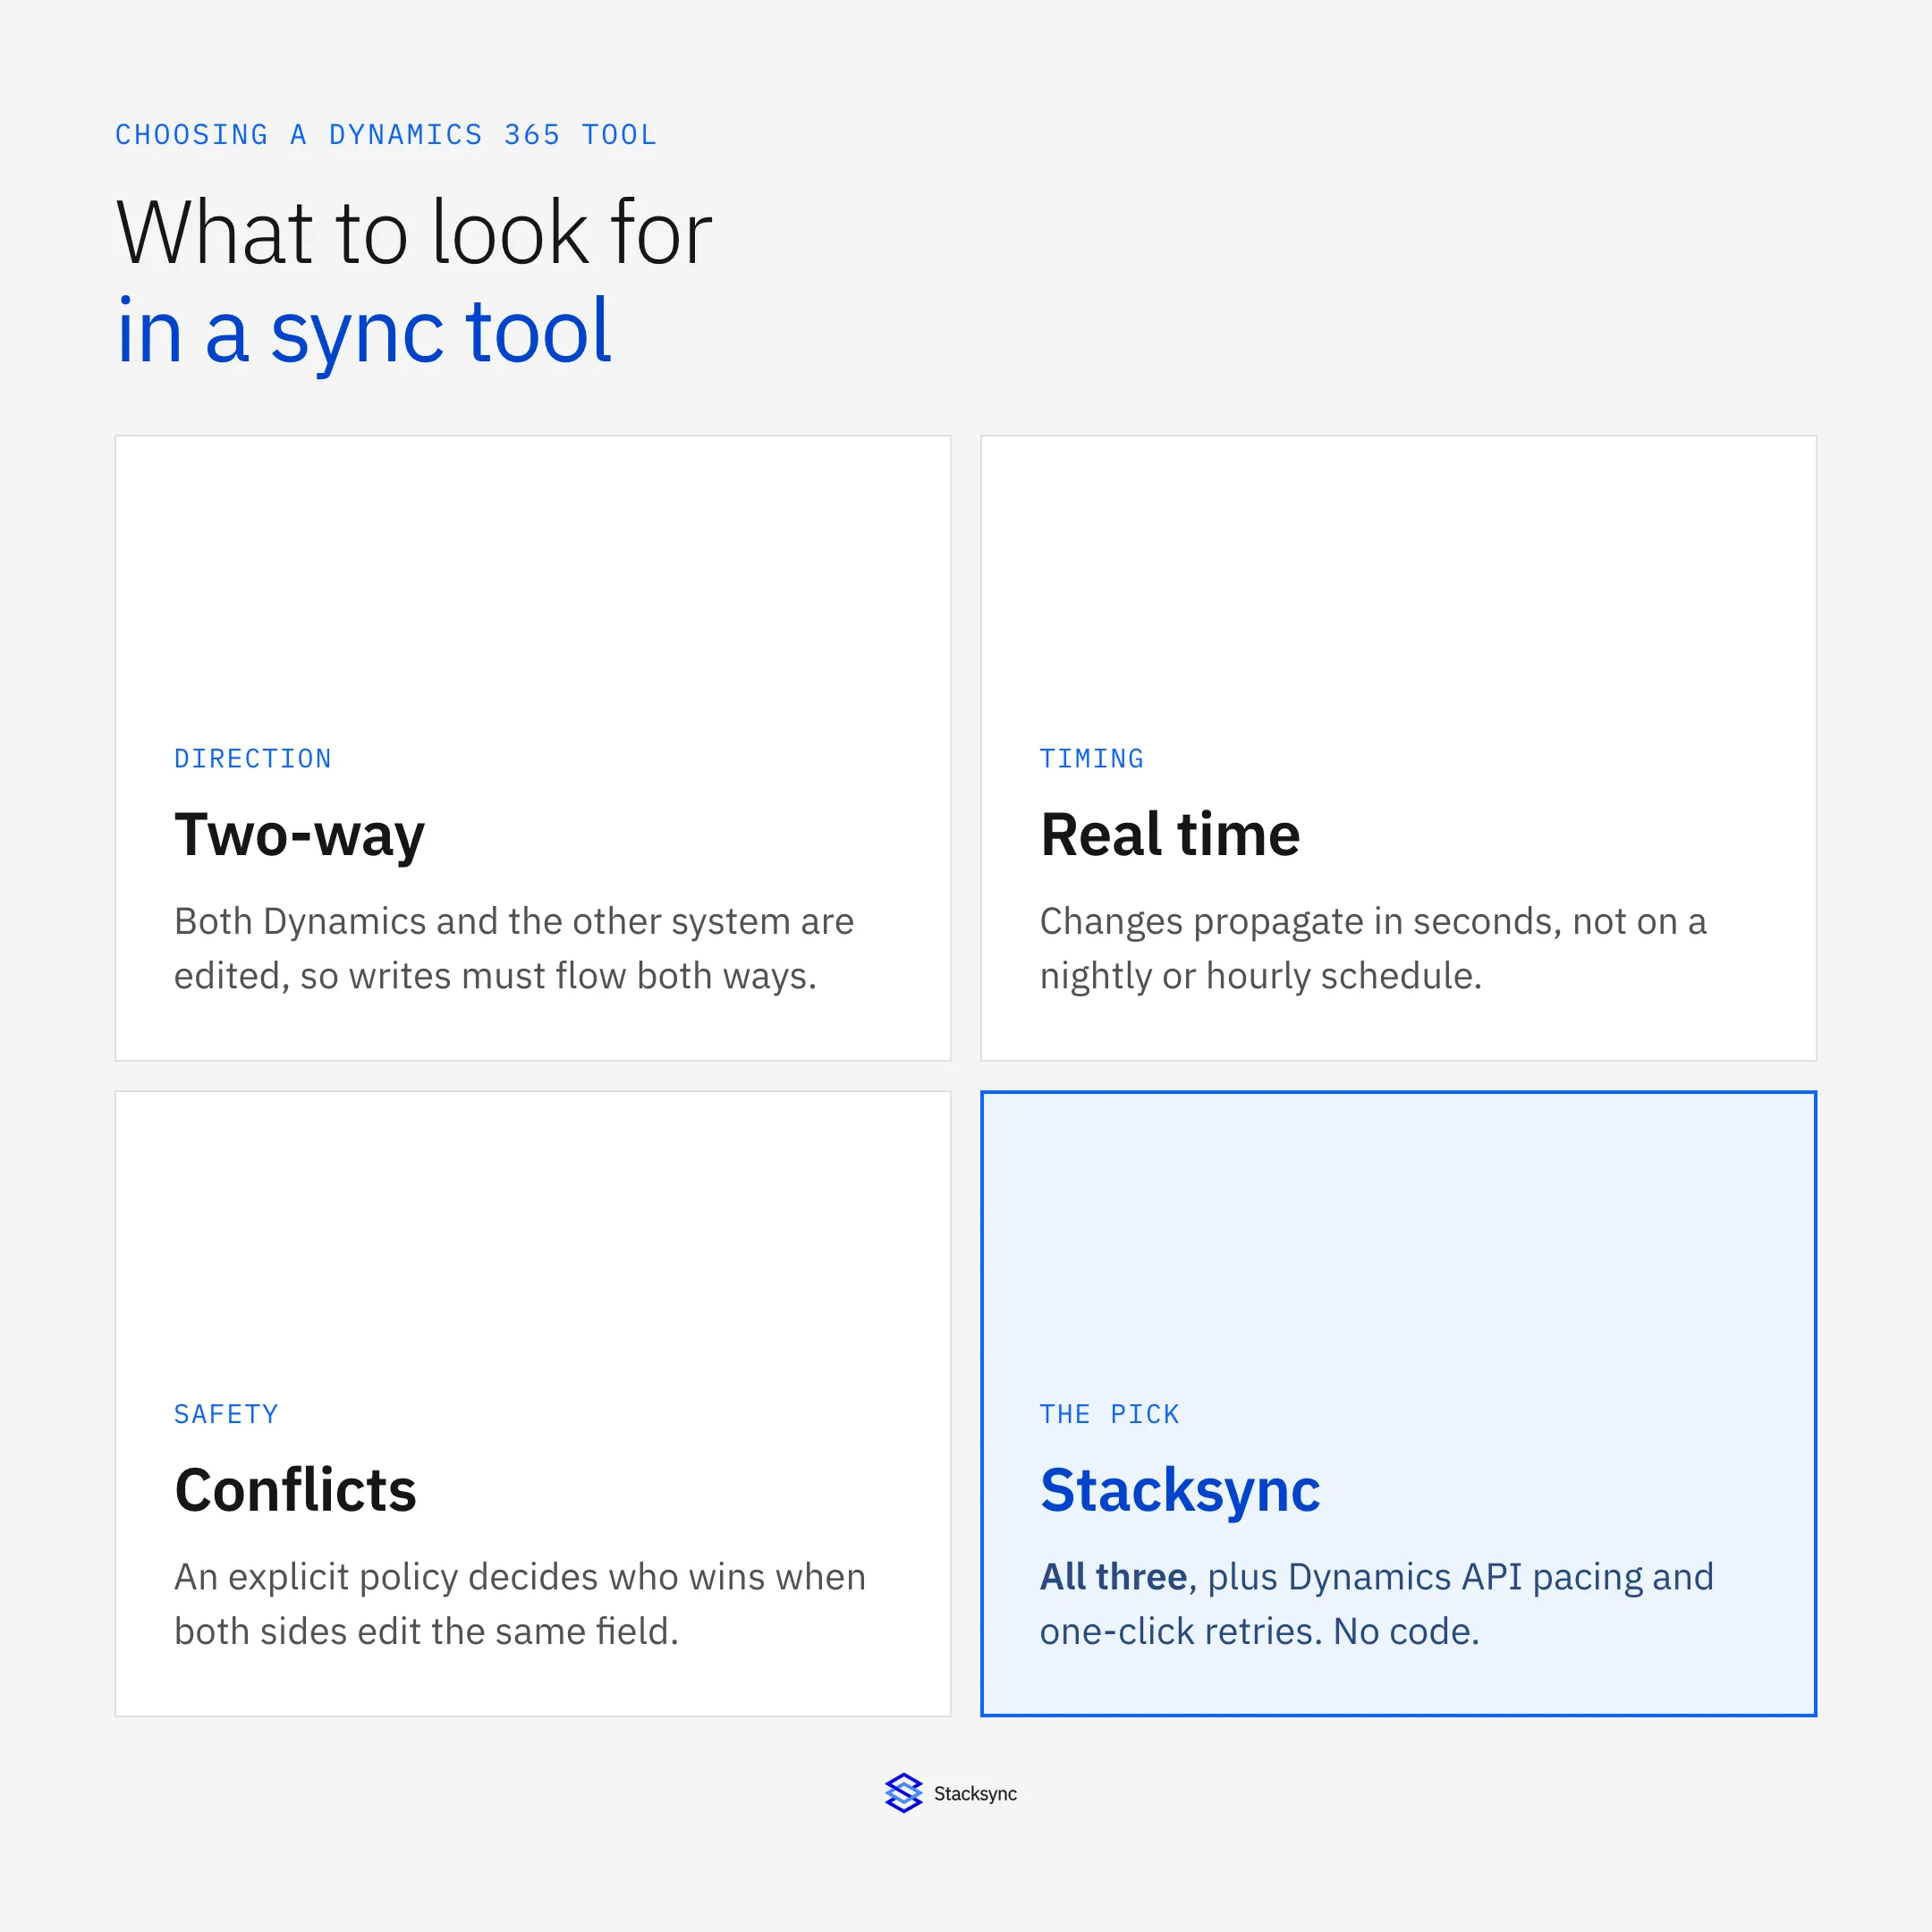Click the TIMING label
This screenshot has height=1932, width=1932.
click(1092, 759)
